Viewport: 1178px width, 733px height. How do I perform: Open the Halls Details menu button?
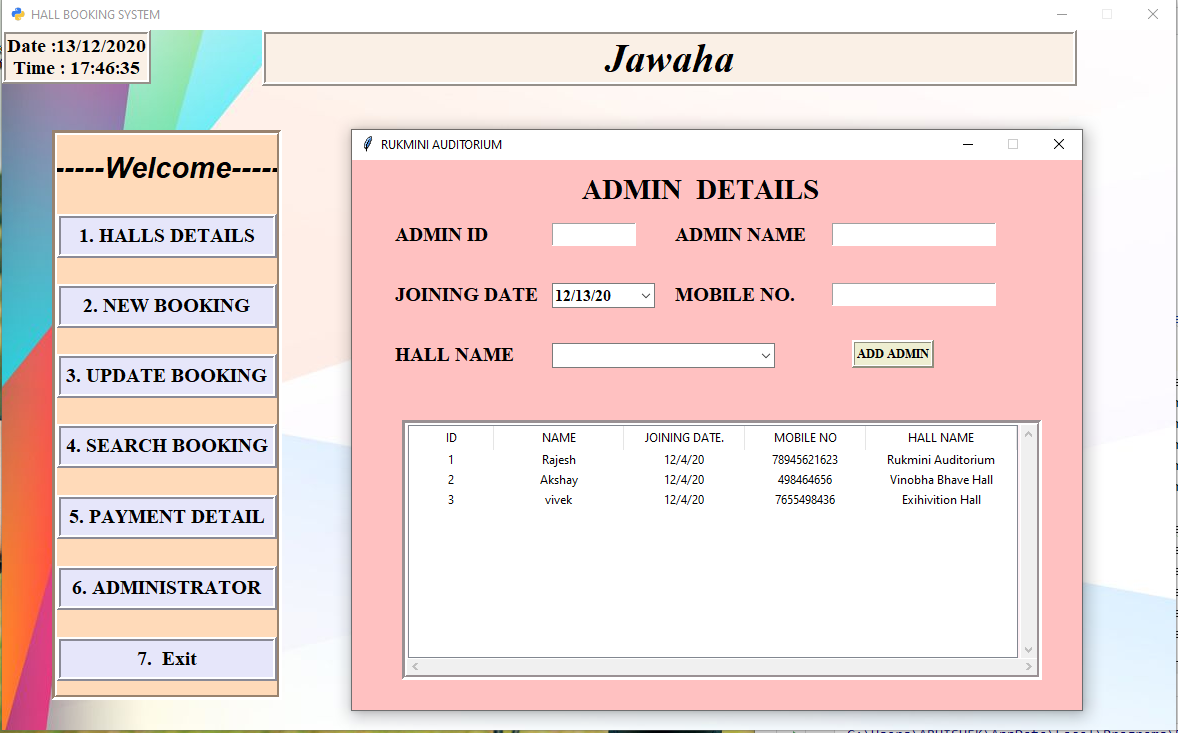click(167, 236)
